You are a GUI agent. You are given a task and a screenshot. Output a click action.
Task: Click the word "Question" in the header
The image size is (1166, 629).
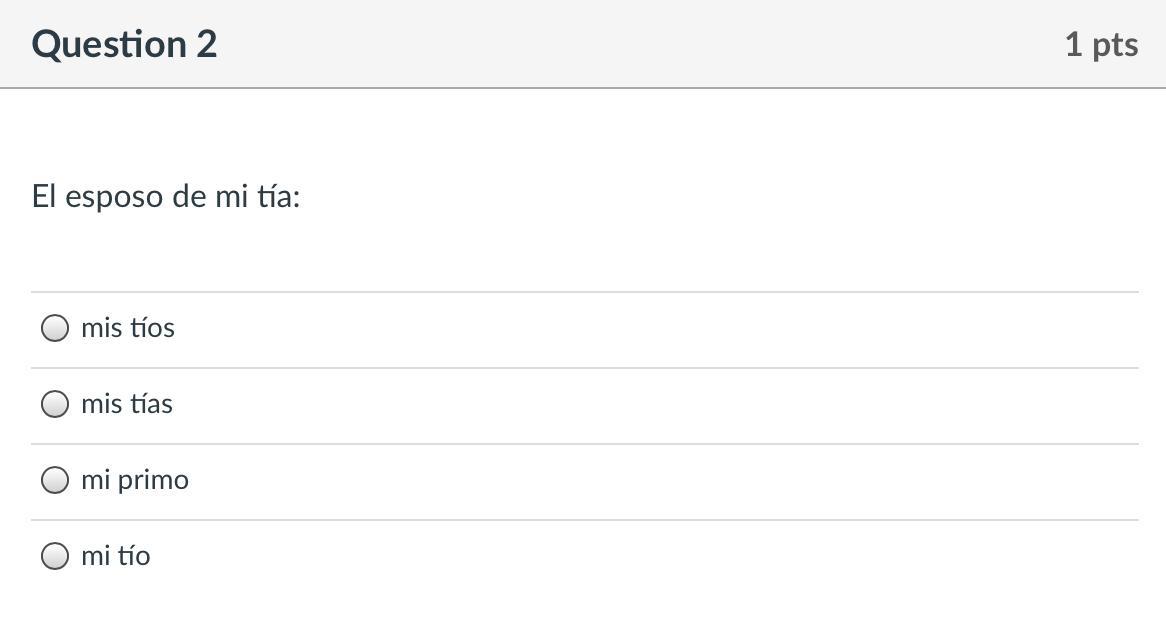[x=109, y=44]
